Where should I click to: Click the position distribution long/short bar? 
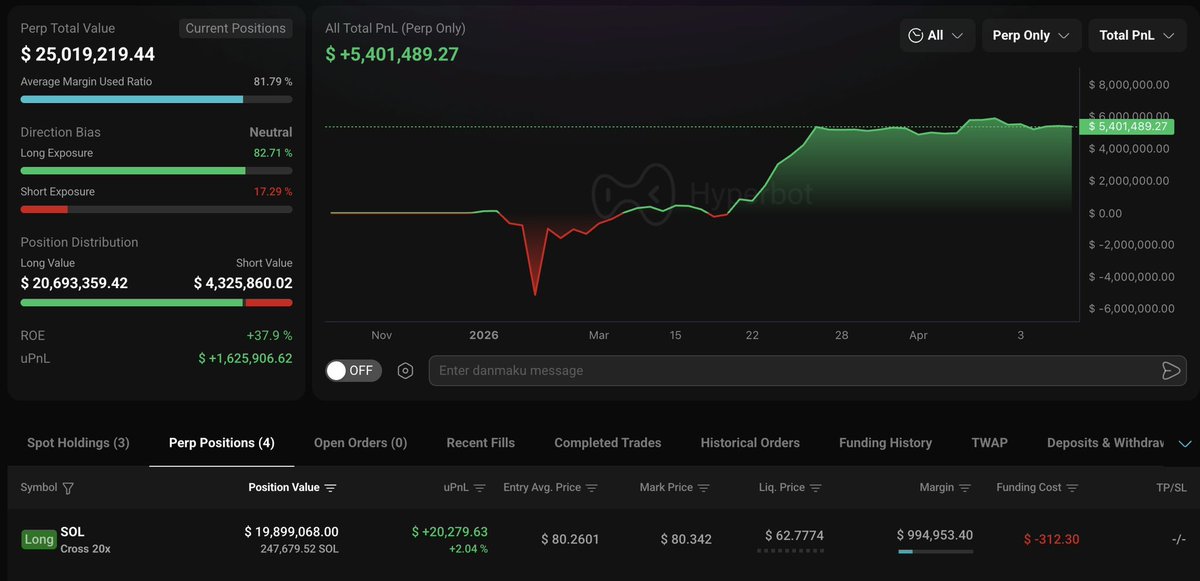pyautogui.click(x=156, y=302)
